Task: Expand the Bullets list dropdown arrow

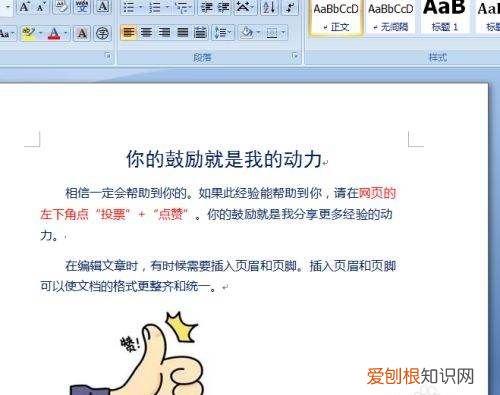Action: 140,7
